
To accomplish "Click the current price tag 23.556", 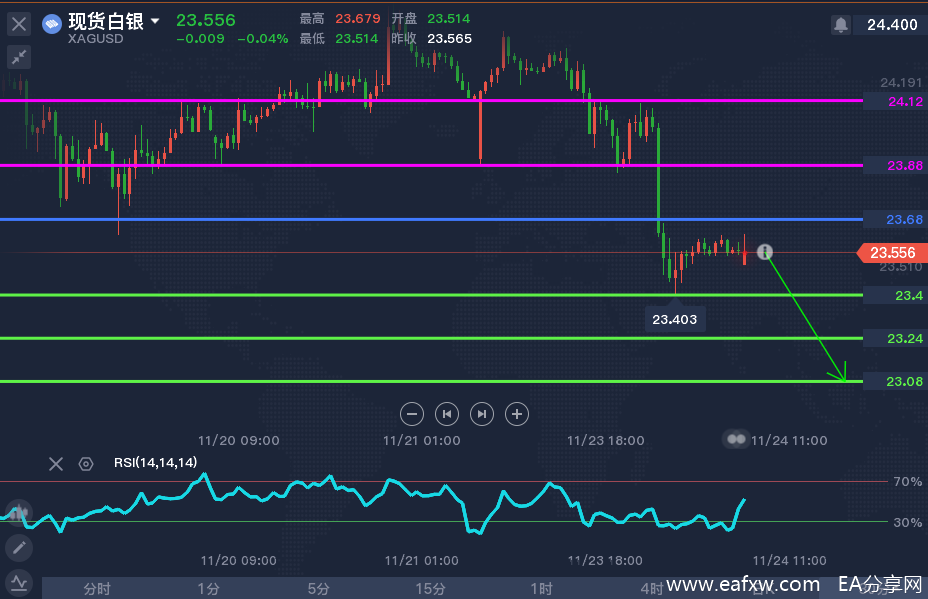I will click(891, 253).
